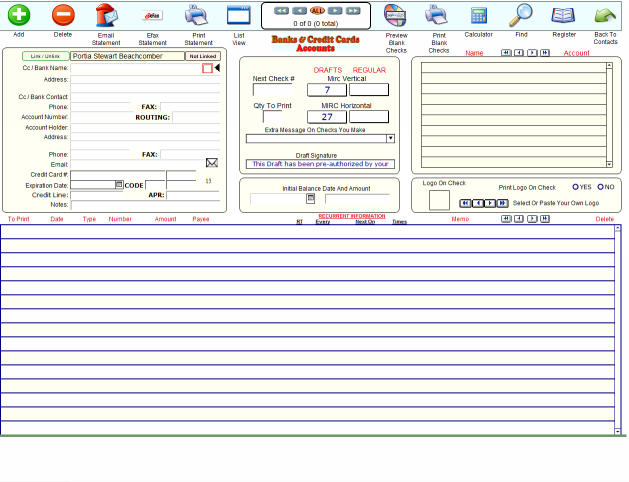Click the ALL records button in navigator
Viewport: 629px width, 482px height.
[x=317, y=10]
